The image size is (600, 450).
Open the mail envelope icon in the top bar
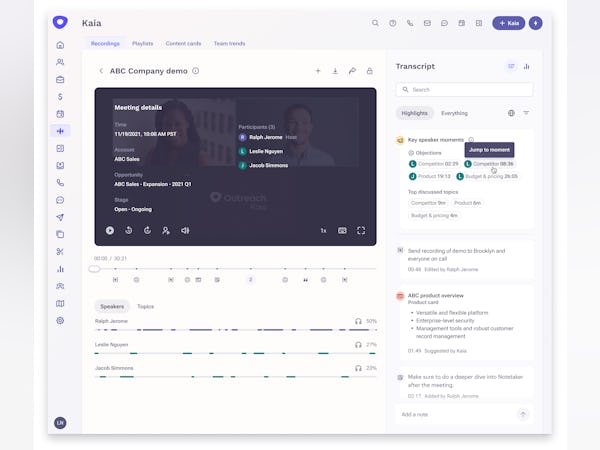pos(427,23)
